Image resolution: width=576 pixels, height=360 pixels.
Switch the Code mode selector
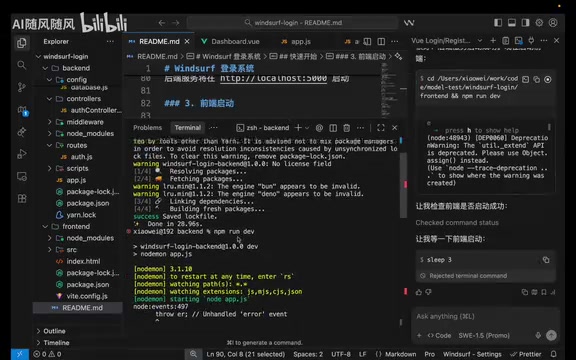pyautogui.click(x=439, y=335)
